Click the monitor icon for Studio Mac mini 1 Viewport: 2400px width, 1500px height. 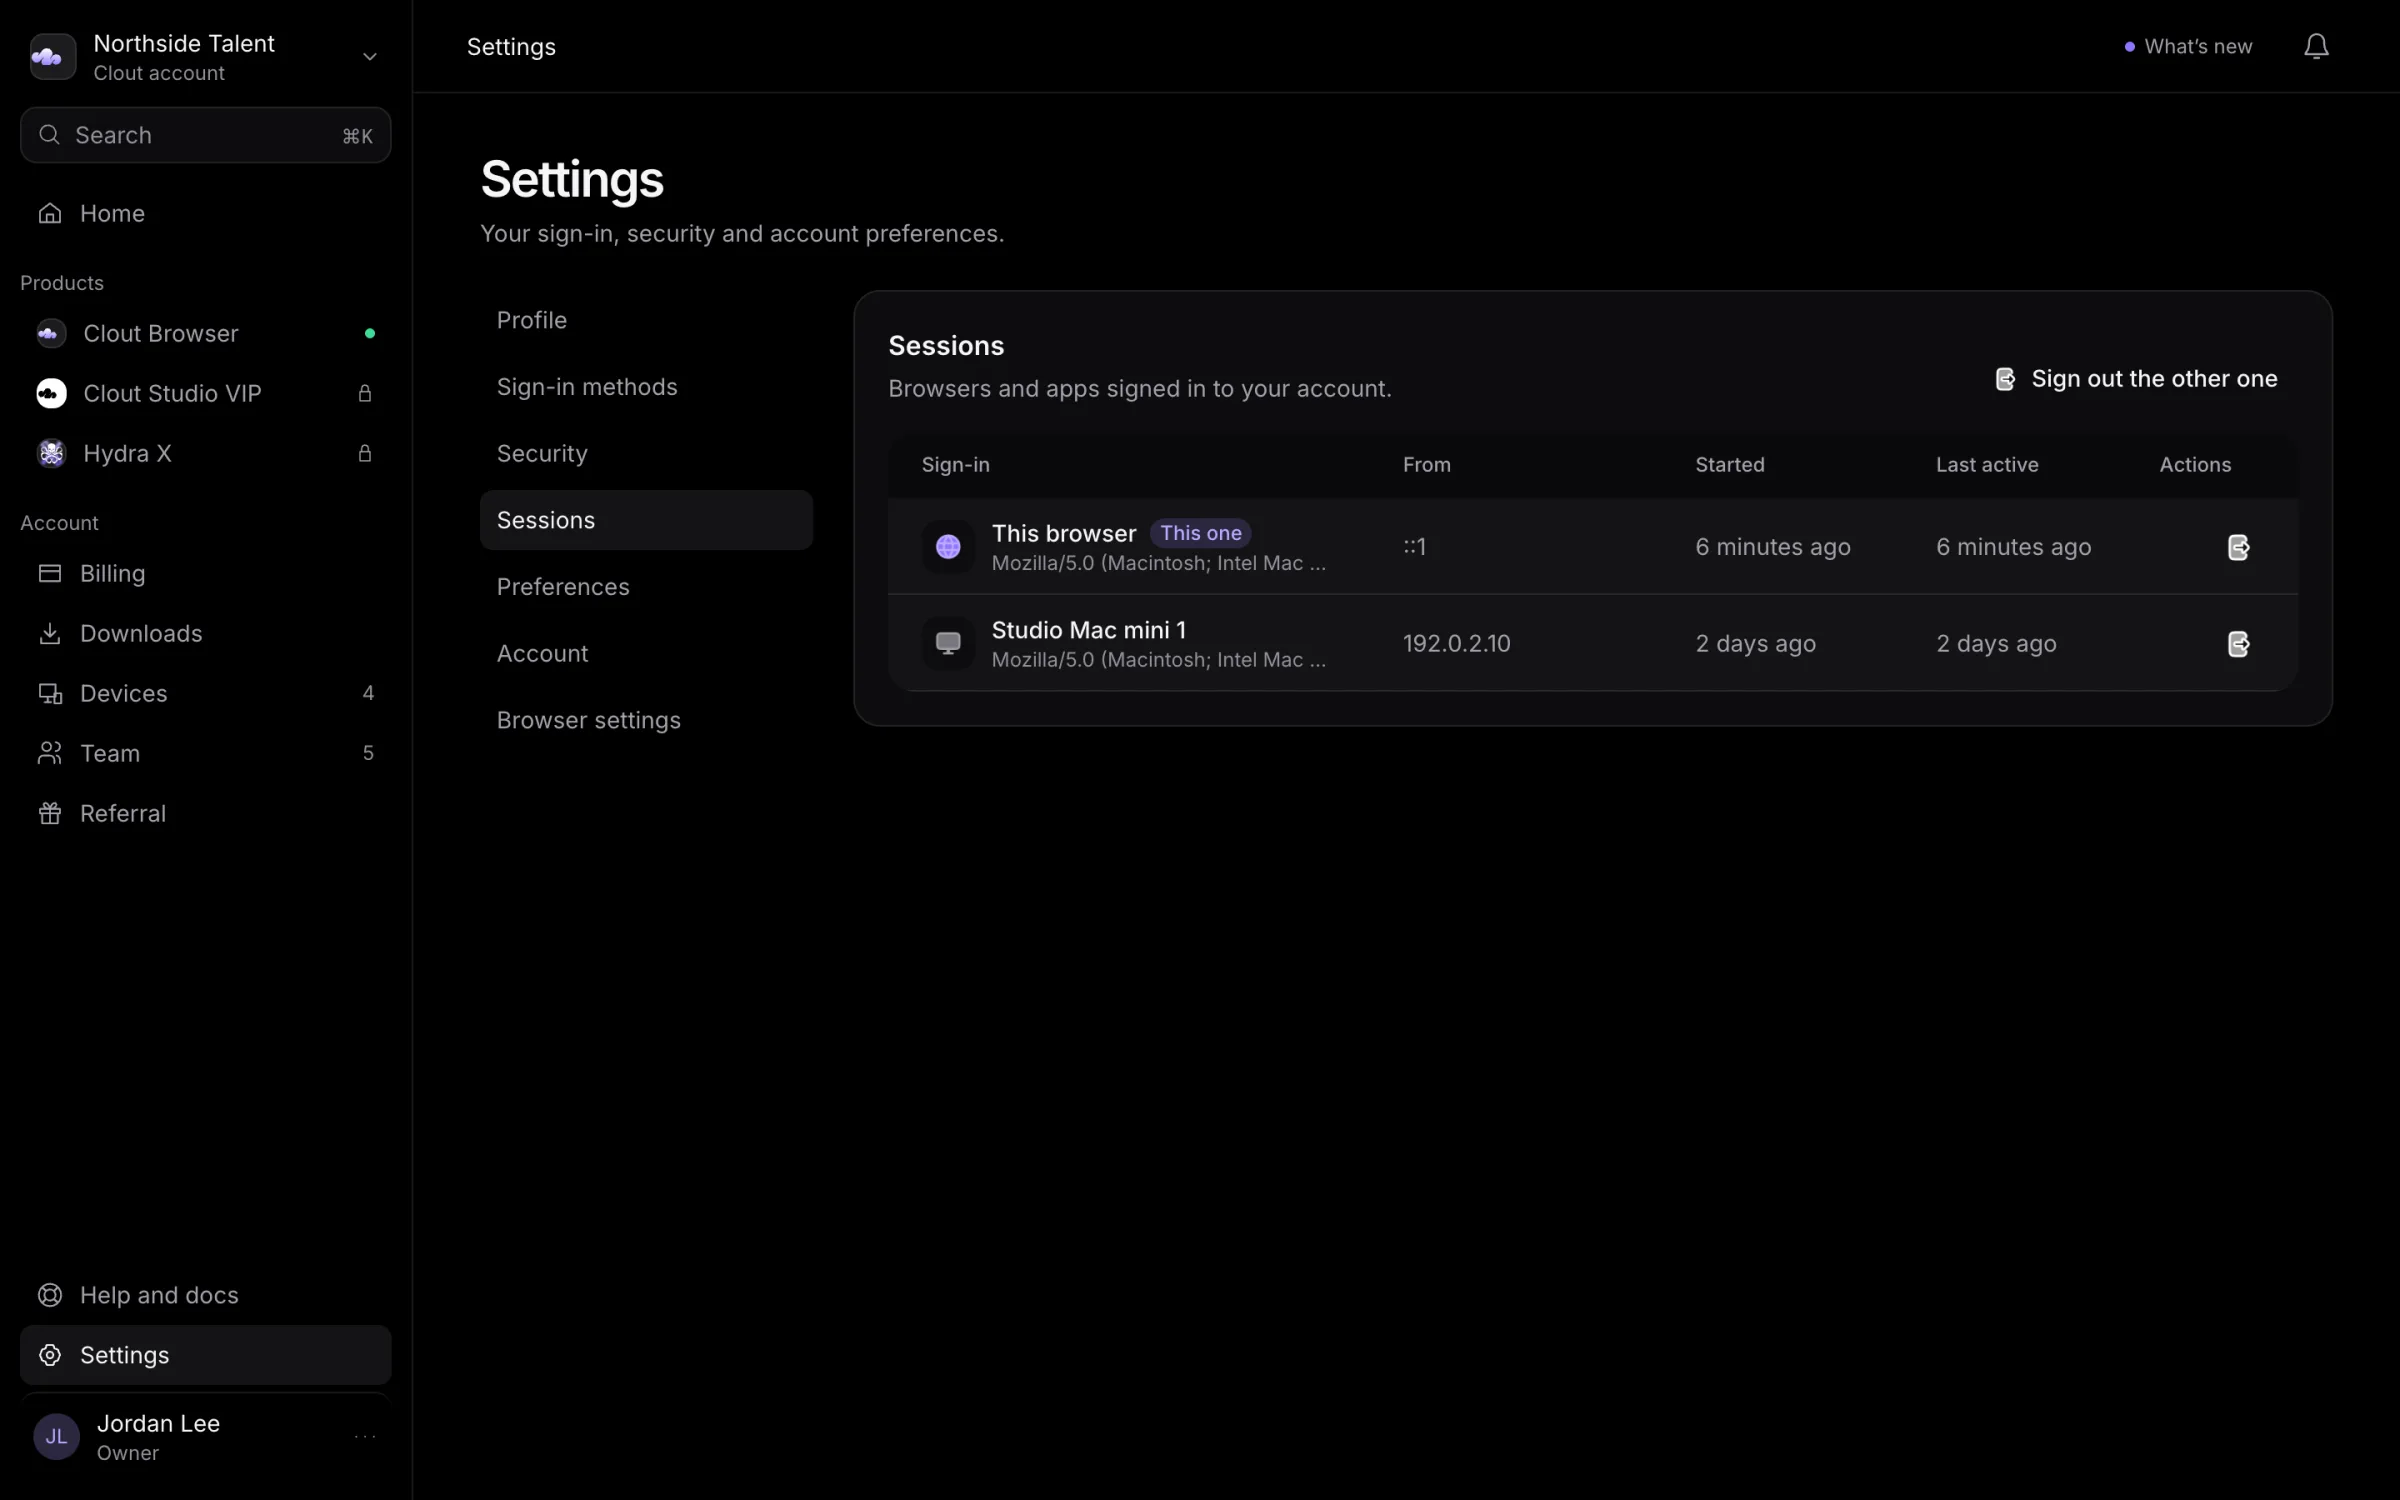[x=948, y=643]
